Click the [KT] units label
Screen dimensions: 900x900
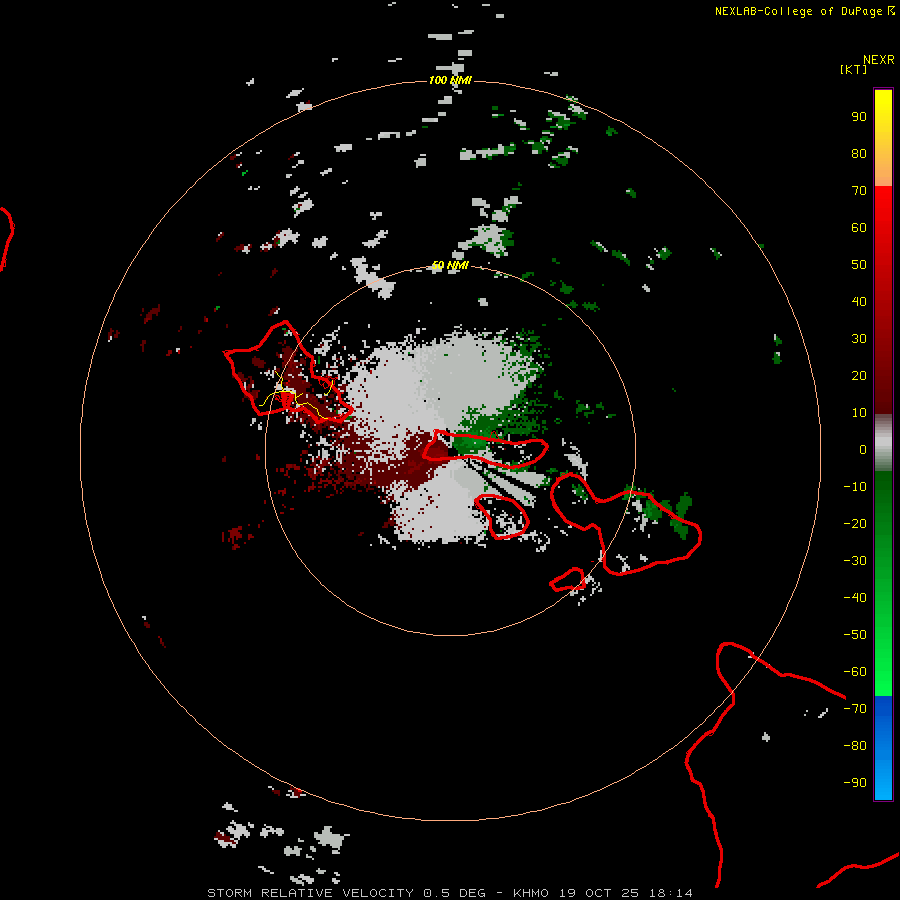pyautogui.click(x=854, y=69)
